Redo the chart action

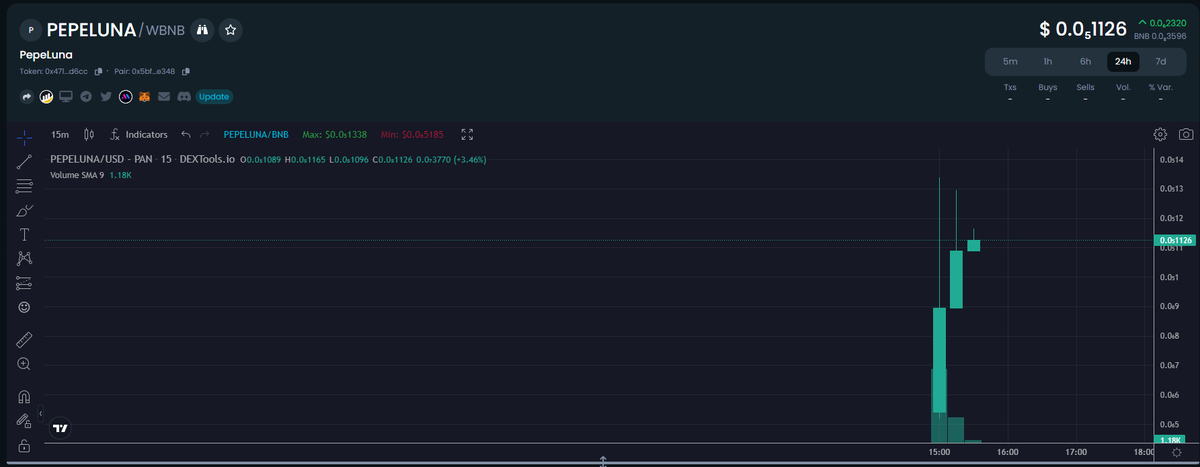point(205,134)
